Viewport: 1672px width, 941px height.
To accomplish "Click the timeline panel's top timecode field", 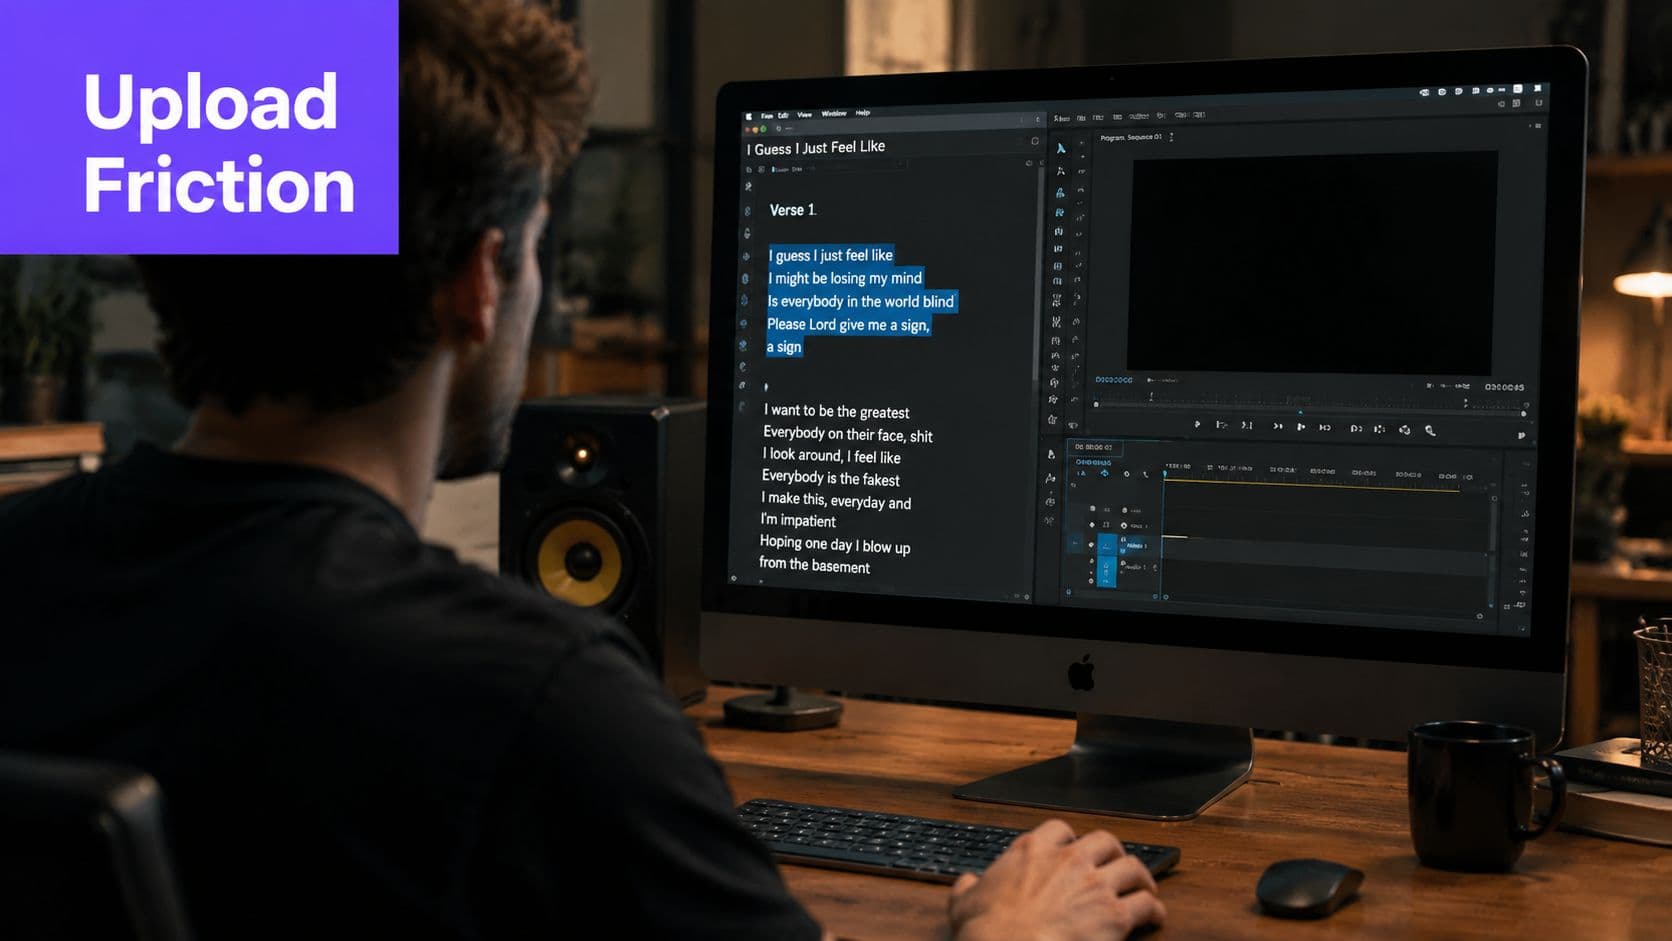I will 1093,447.
